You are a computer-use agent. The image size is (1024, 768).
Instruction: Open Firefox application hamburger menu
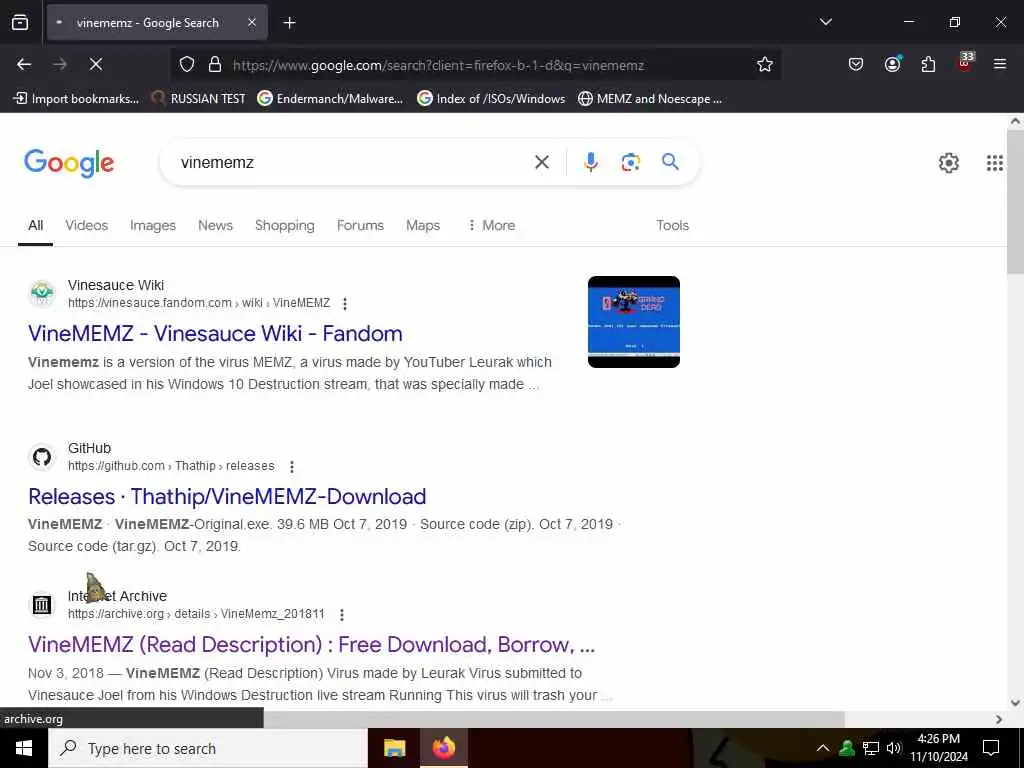pyautogui.click(x=999, y=64)
